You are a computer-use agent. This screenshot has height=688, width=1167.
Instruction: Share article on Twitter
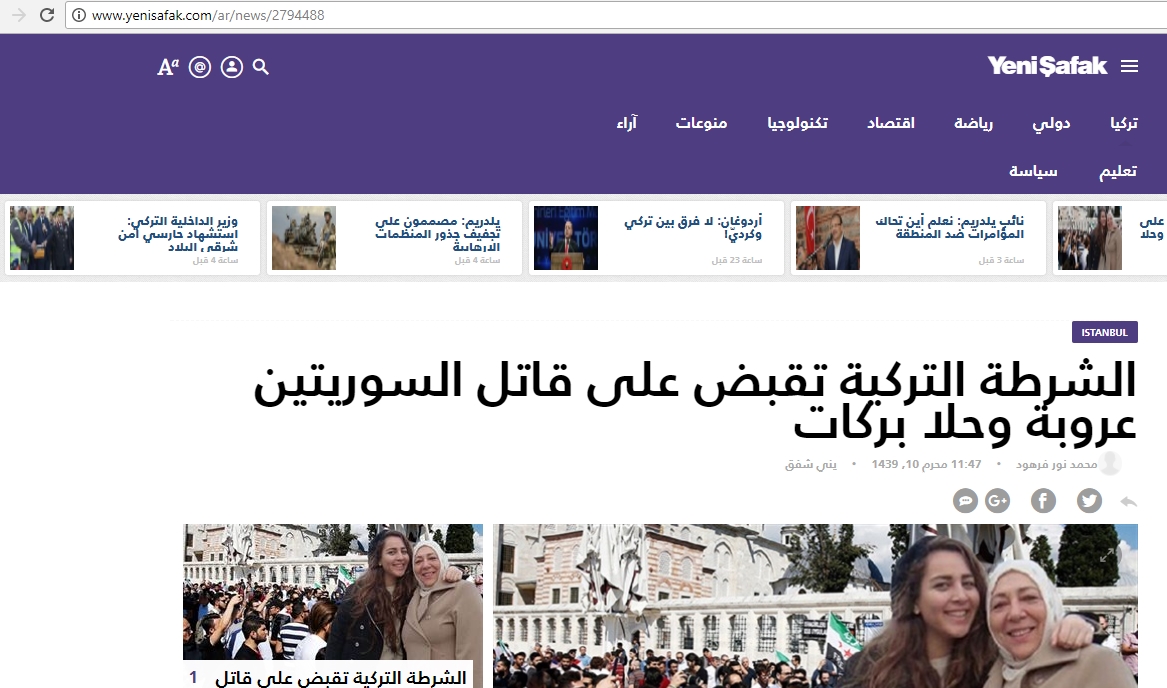[x=1089, y=501]
